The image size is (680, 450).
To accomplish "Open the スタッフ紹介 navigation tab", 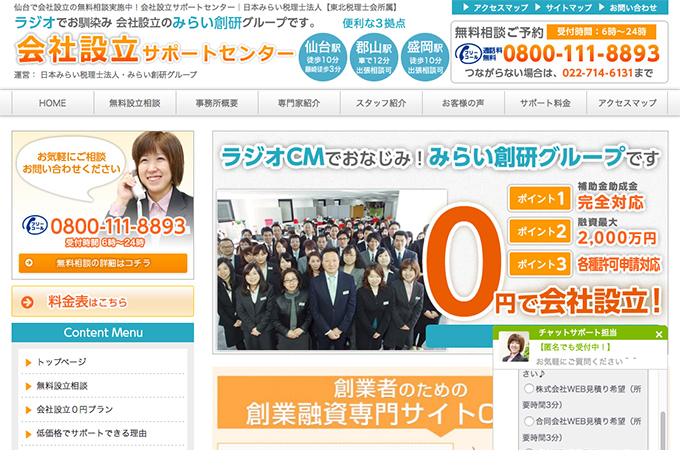I will pyautogui.click(x=381, y=103).
